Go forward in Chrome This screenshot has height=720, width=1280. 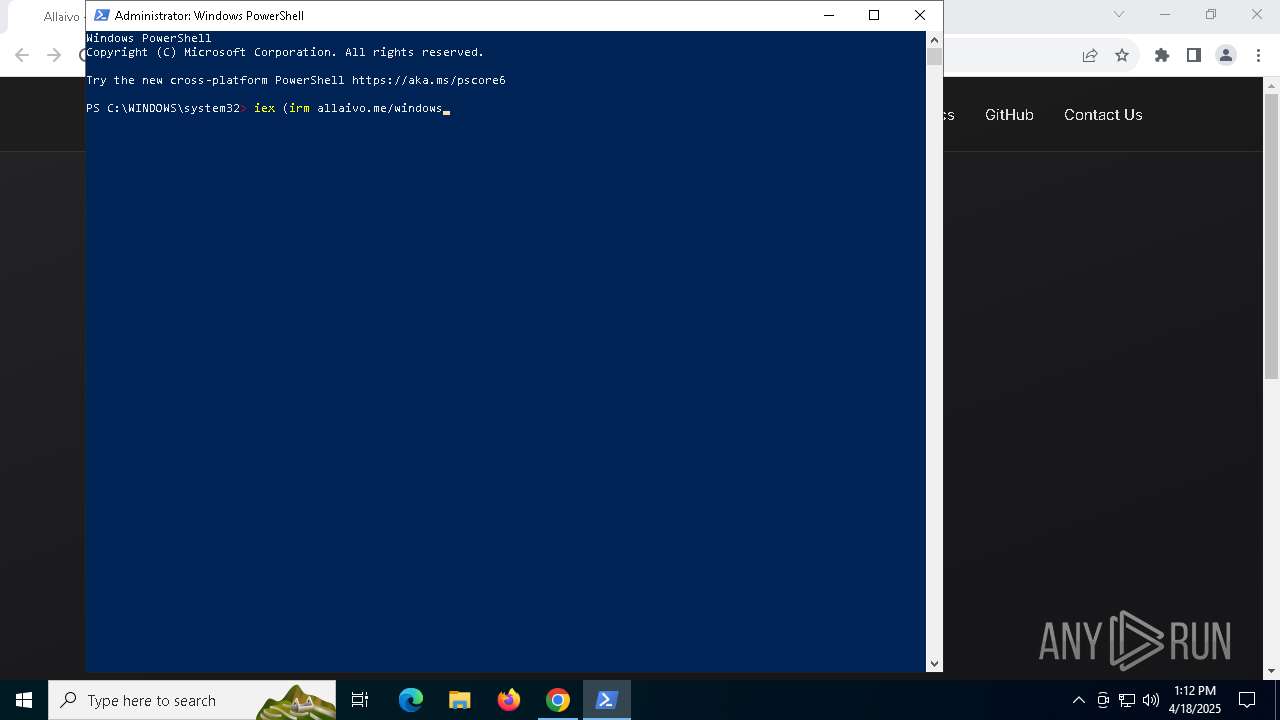point(54,55)
